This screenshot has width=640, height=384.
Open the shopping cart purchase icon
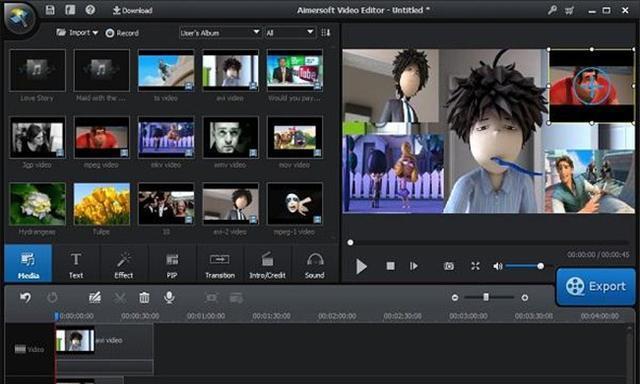[569, 11]
